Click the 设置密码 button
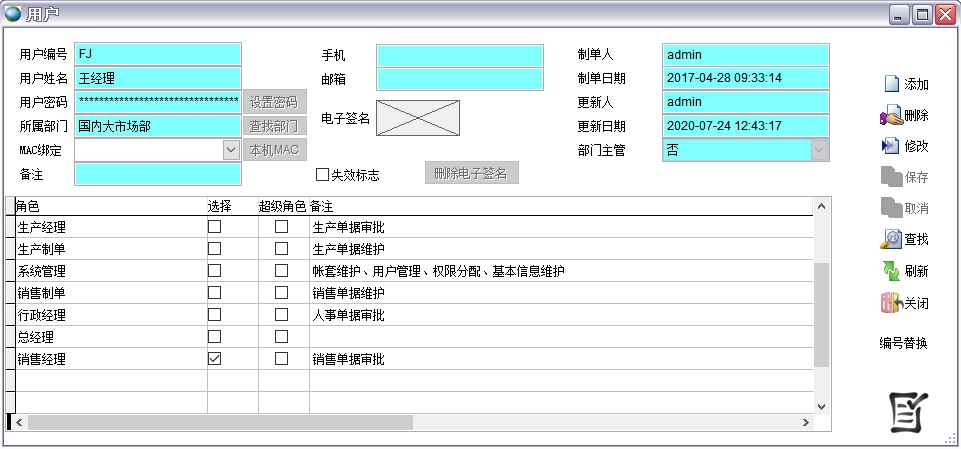This screenshot has height=449, width=961. [x=273, y=102]
